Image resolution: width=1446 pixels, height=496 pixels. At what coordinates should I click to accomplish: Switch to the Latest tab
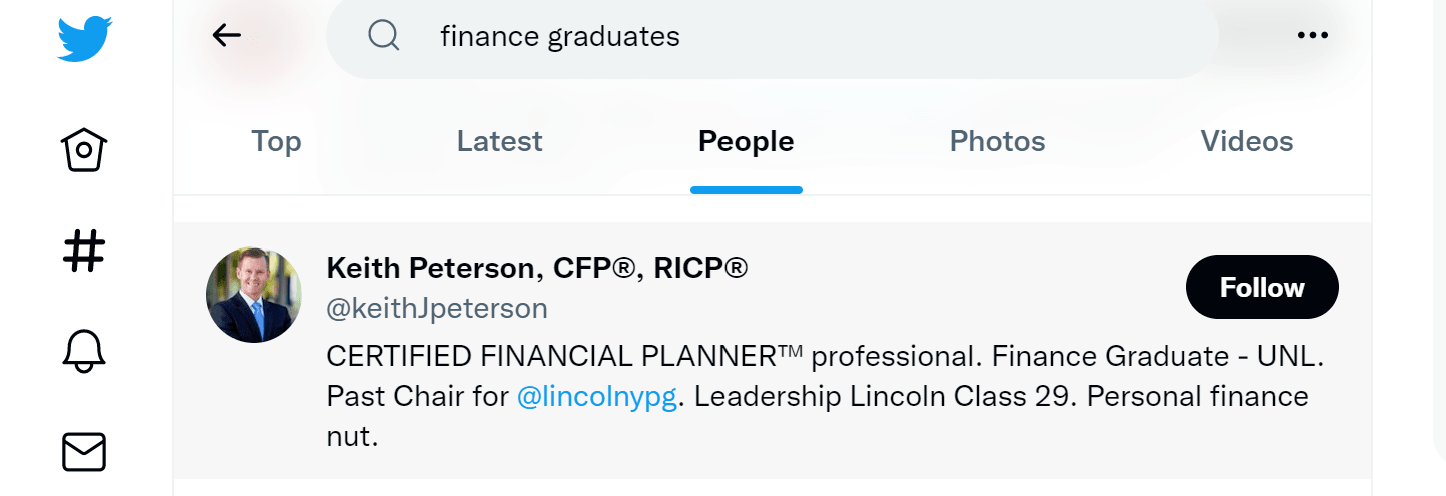point(499,142)
